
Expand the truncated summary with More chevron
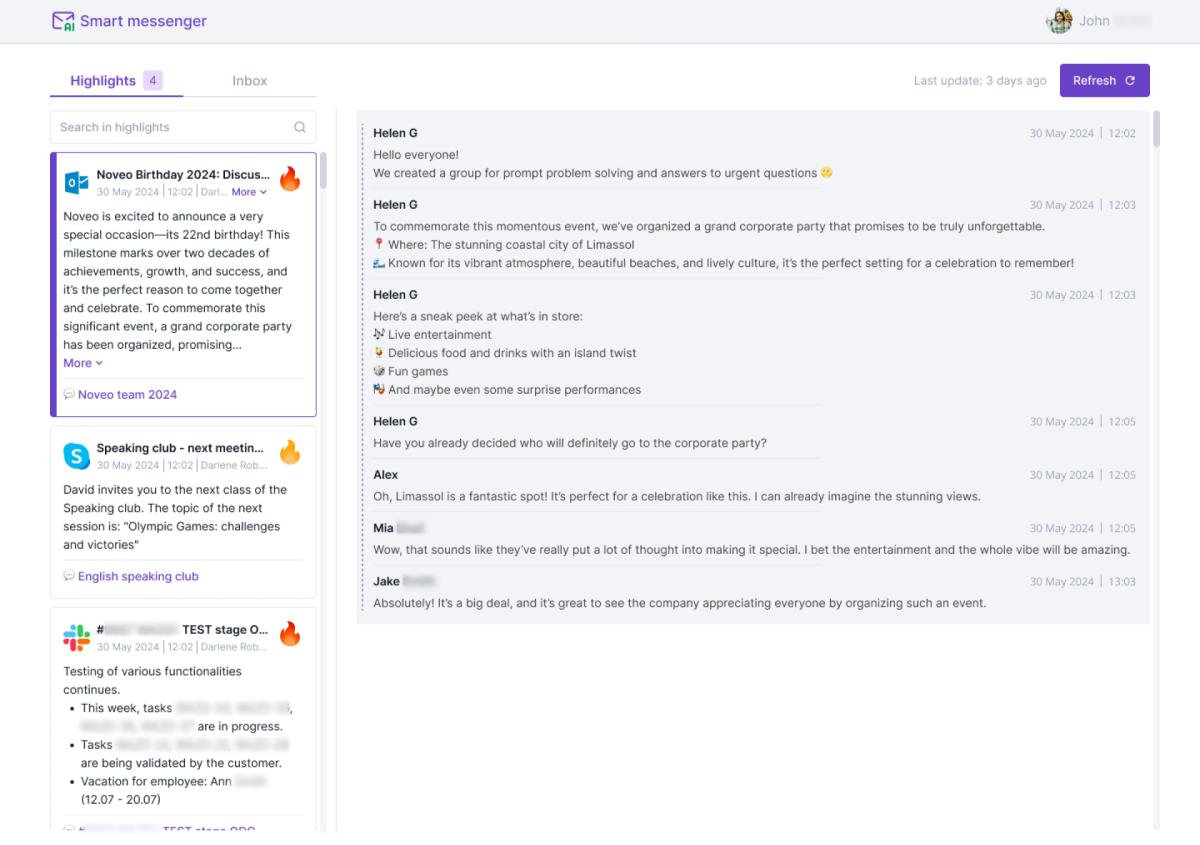[83, 363]
